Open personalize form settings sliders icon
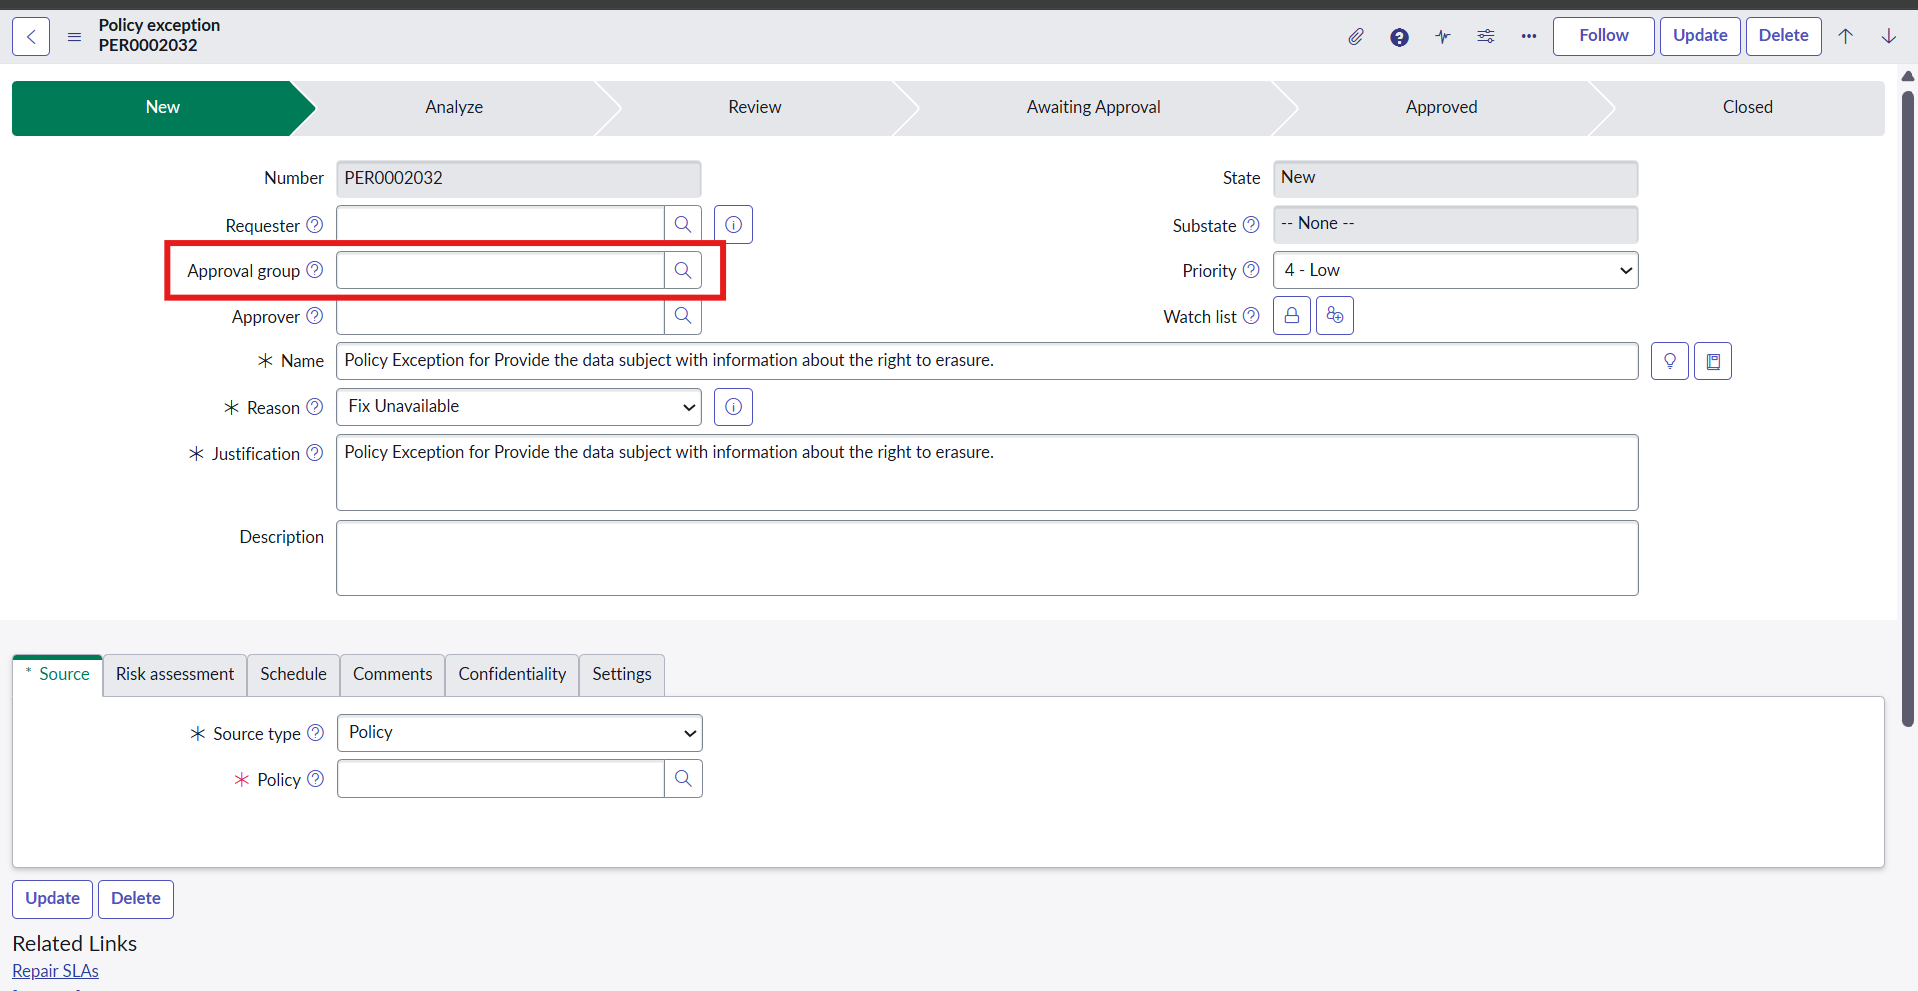Screen dimensions: 1918x991 pos(1486,37)
